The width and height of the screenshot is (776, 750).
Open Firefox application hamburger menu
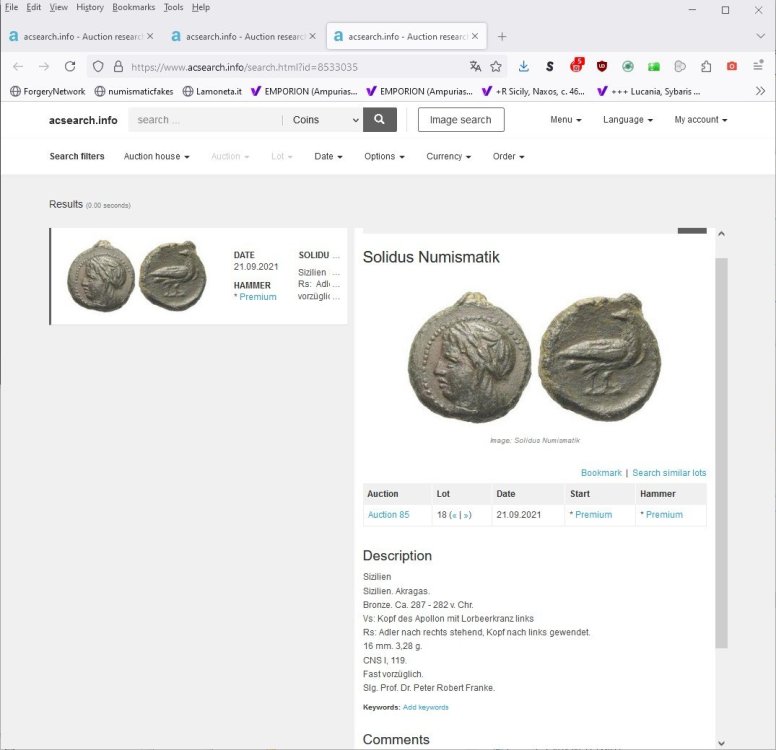point(758,67)
